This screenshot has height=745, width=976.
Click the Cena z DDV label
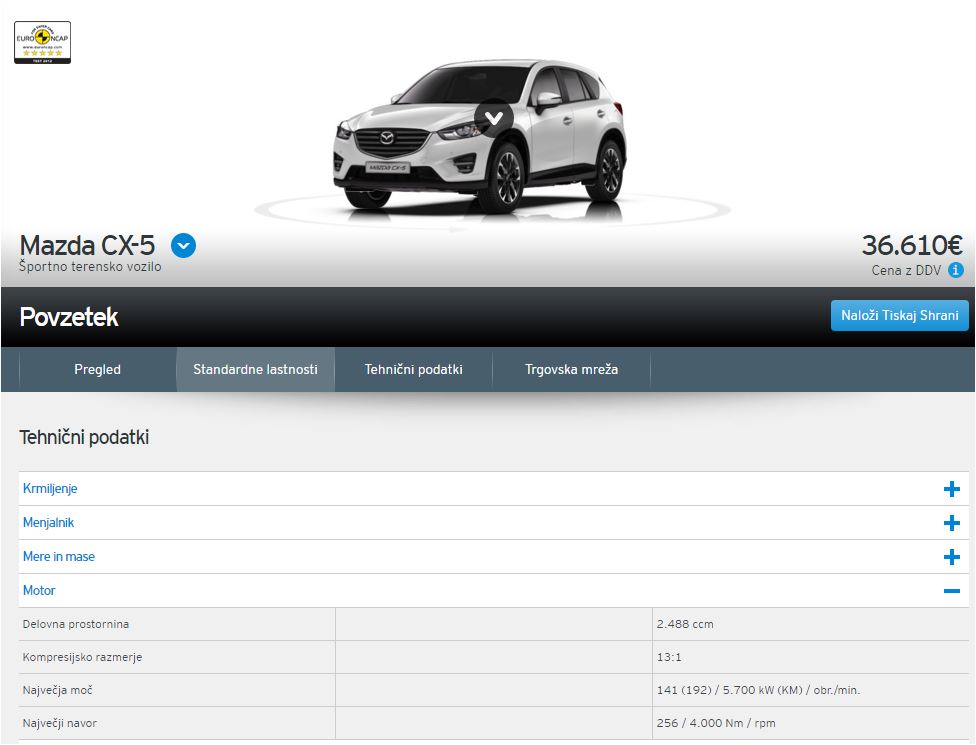click(906, 271)
